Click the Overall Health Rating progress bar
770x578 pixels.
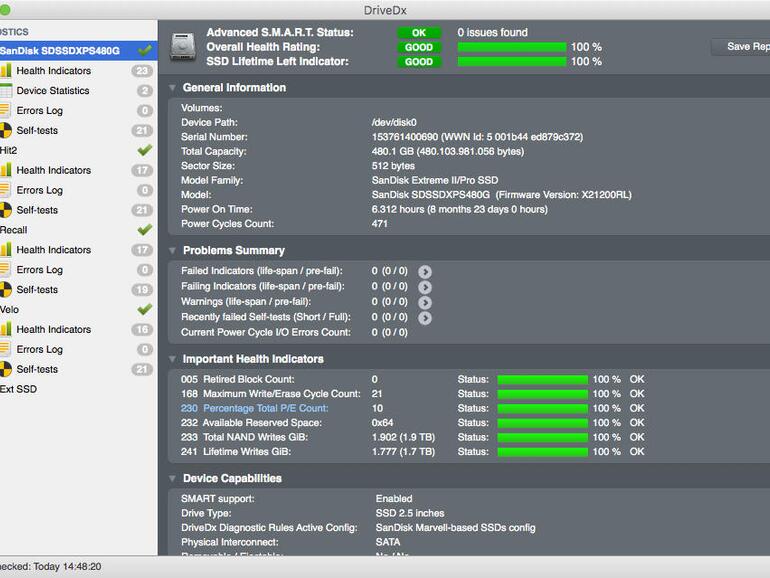coord(512,47)
